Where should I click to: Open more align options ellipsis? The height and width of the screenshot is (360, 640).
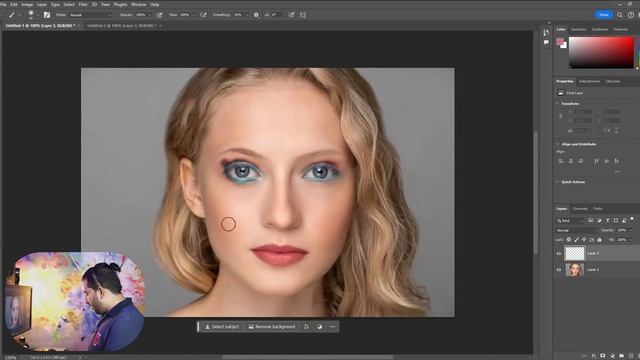(617, 171)
